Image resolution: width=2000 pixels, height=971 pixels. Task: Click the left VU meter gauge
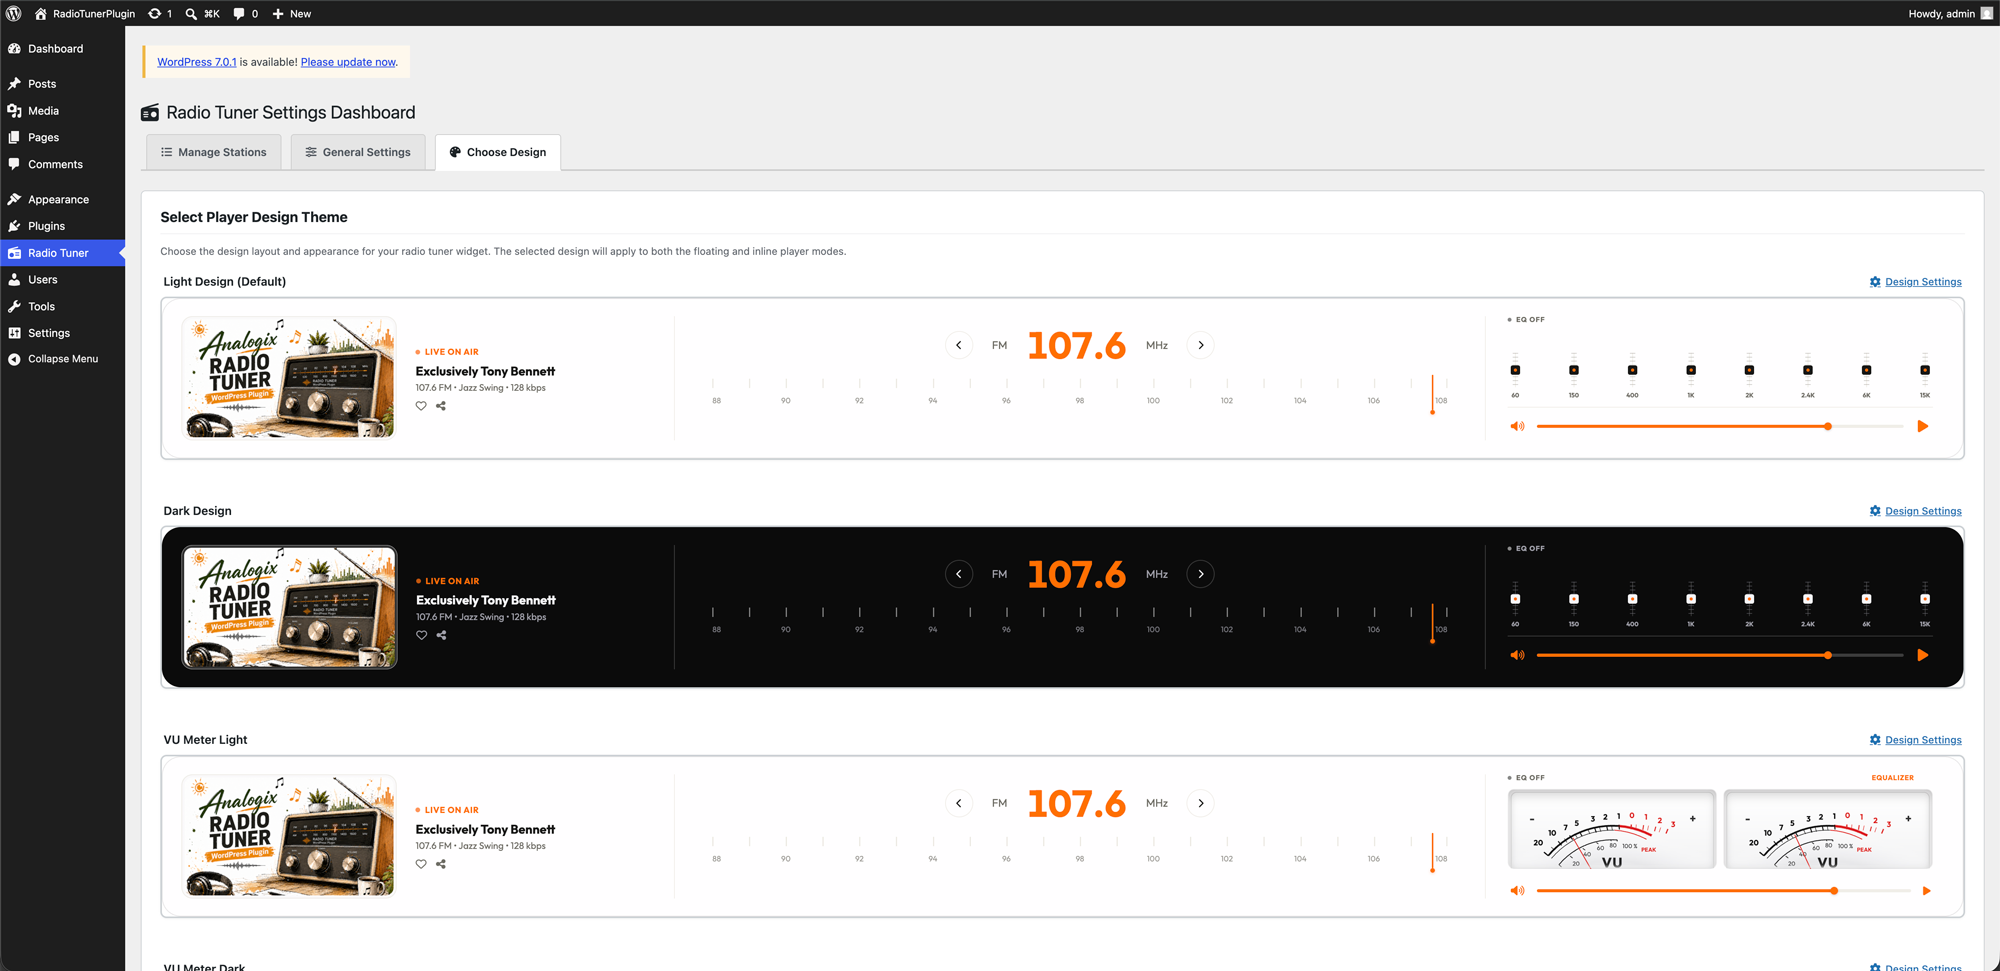tap(1612, 829)
